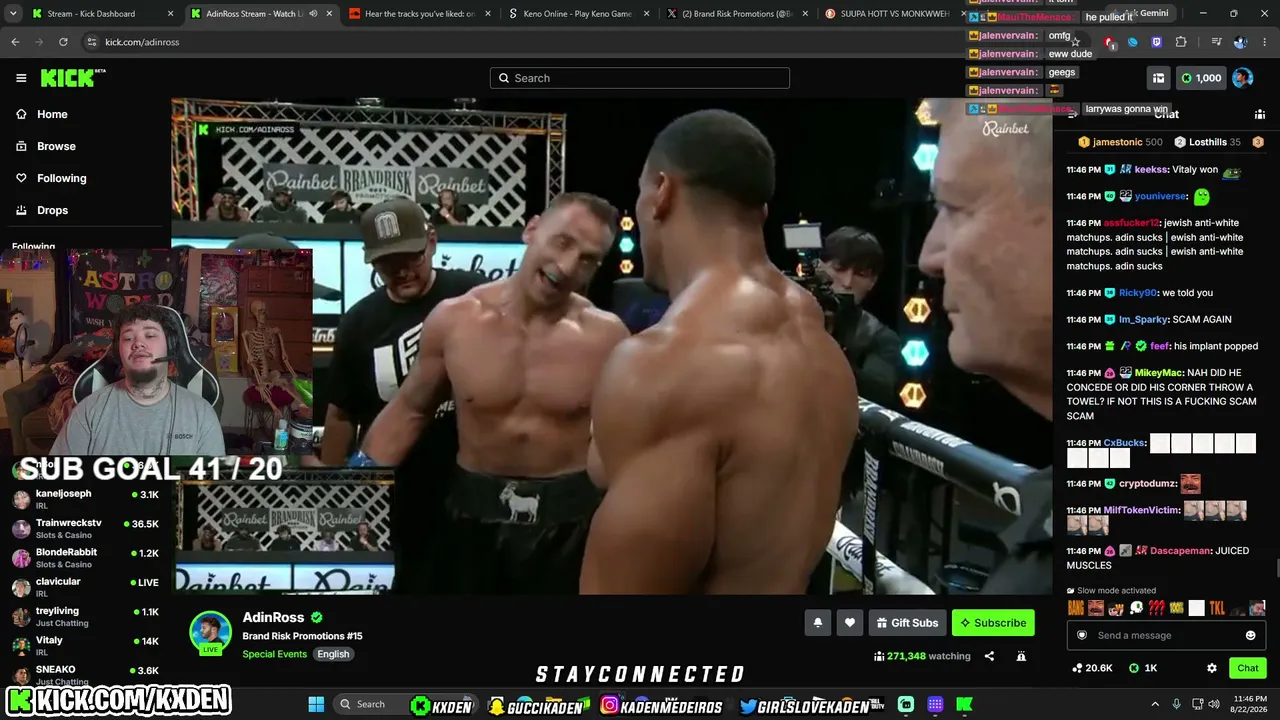Select the BANG quick emote
The image size is (1280, 720).
(x=1076, y=608)
